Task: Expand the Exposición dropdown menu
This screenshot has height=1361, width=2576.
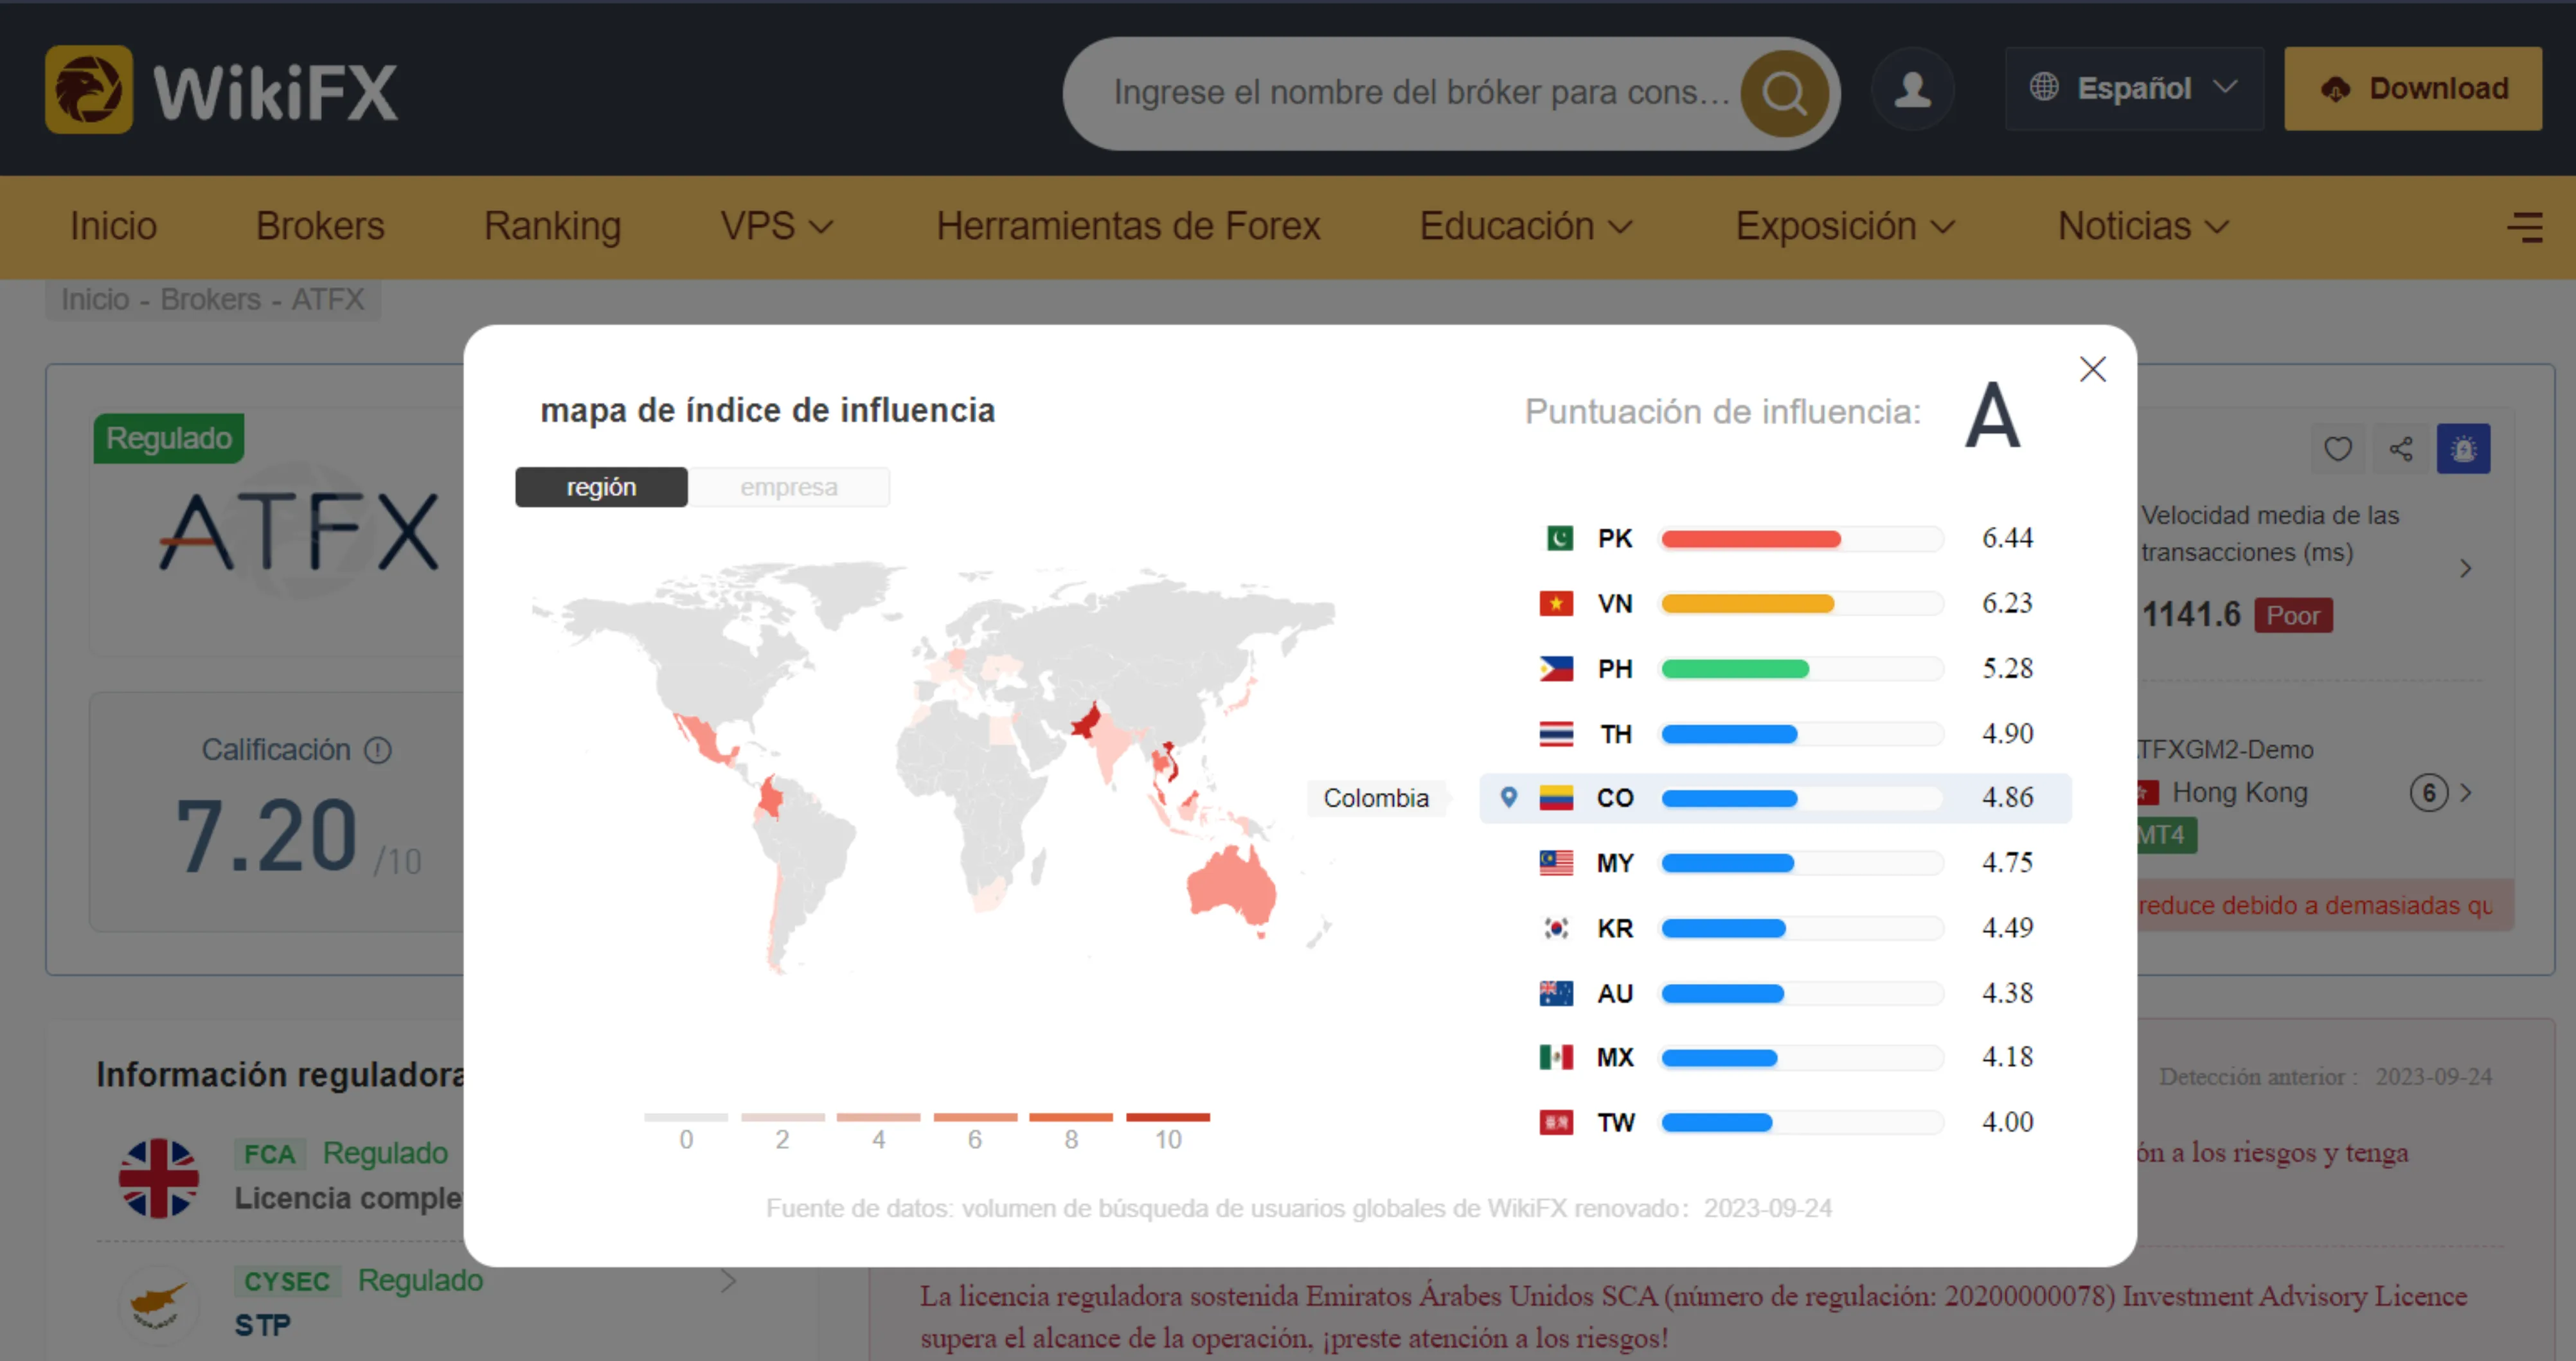Action: [x=1845, y=226]
